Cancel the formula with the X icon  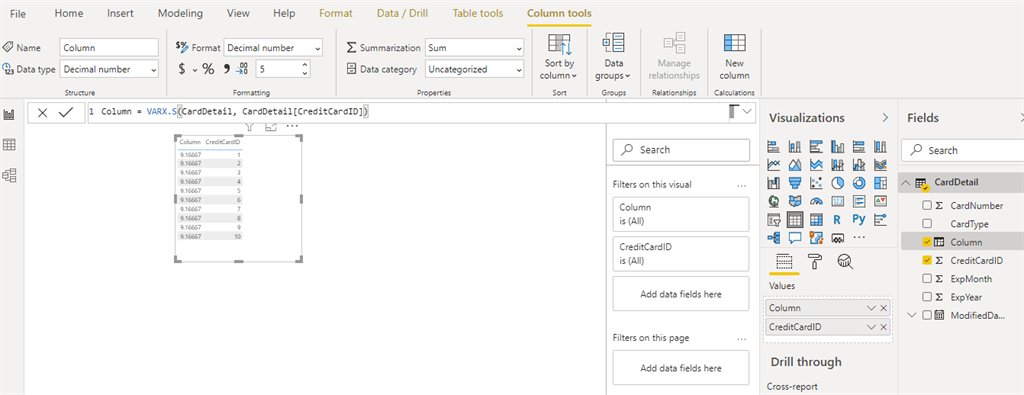[x=42, y=113]
